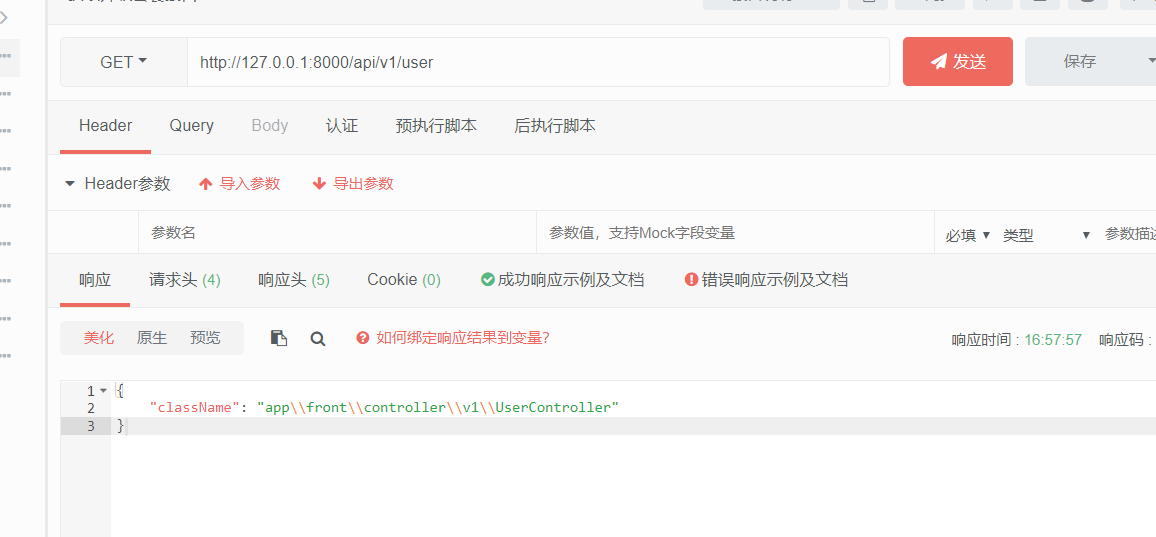
Task: Click the 导入参数 link
Action: 240,184
